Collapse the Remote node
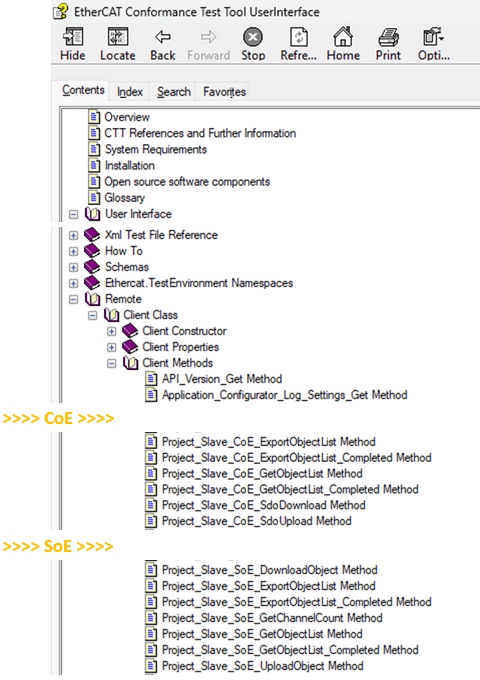This screenshot has height=680, width=480. click(x=74, y=299)
